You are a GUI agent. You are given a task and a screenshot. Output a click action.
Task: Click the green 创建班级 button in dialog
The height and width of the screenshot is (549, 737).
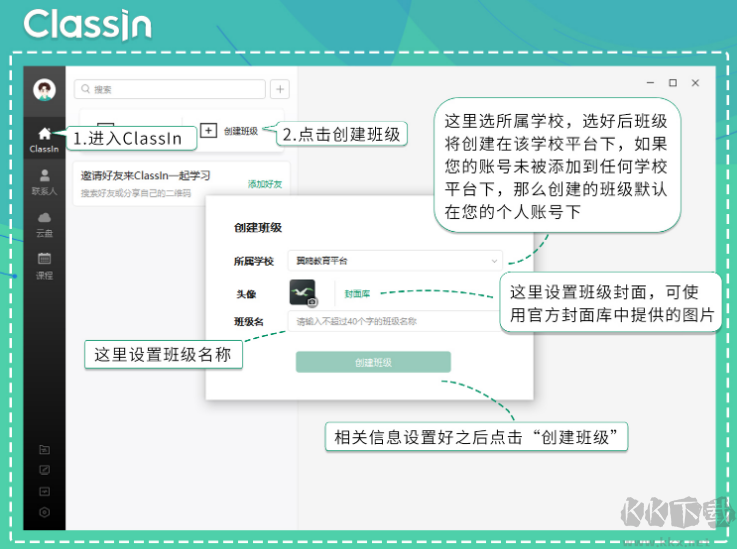(373, 362)
